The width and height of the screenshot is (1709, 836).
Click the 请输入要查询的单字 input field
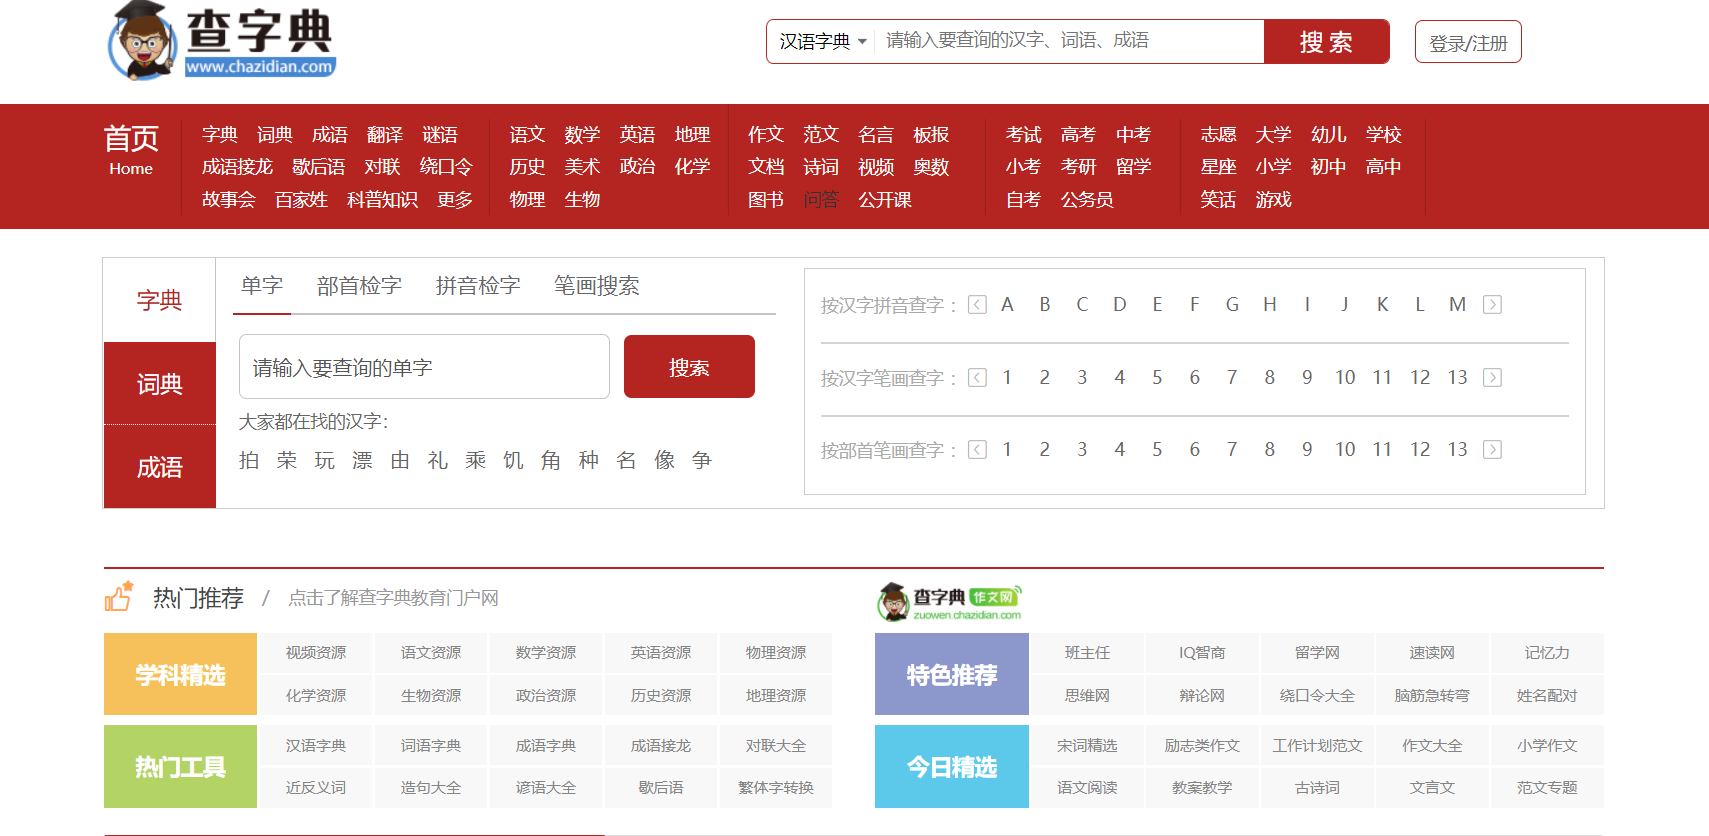coord(424,368)
